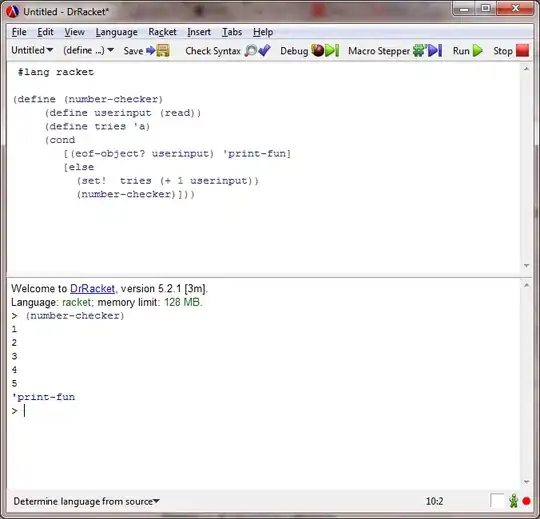The image size is (540, 519).
Task: Click the red garbage collection indicator dot
Action: pyautogui.click(x=526, y=501)
